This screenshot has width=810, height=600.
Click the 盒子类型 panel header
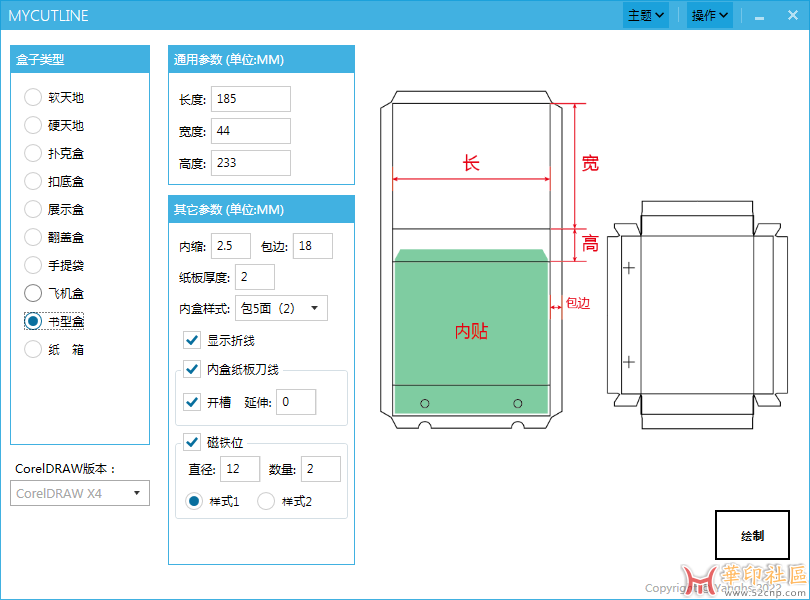(80, 59)
